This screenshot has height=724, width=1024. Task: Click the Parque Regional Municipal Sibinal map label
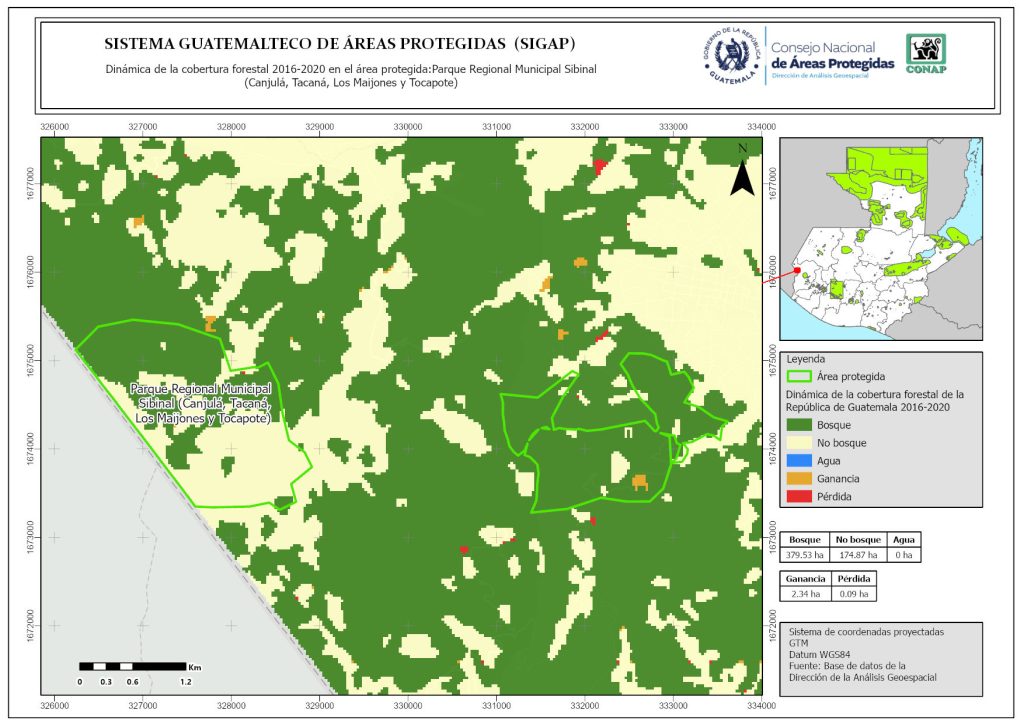[x=203, y=403]
